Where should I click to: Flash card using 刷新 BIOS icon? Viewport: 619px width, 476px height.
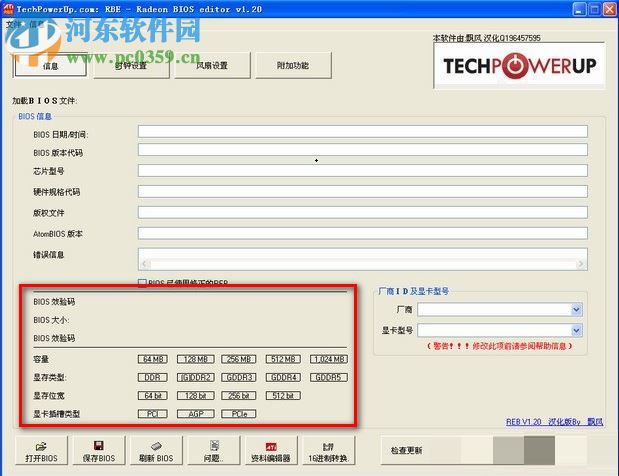point(156,451)
